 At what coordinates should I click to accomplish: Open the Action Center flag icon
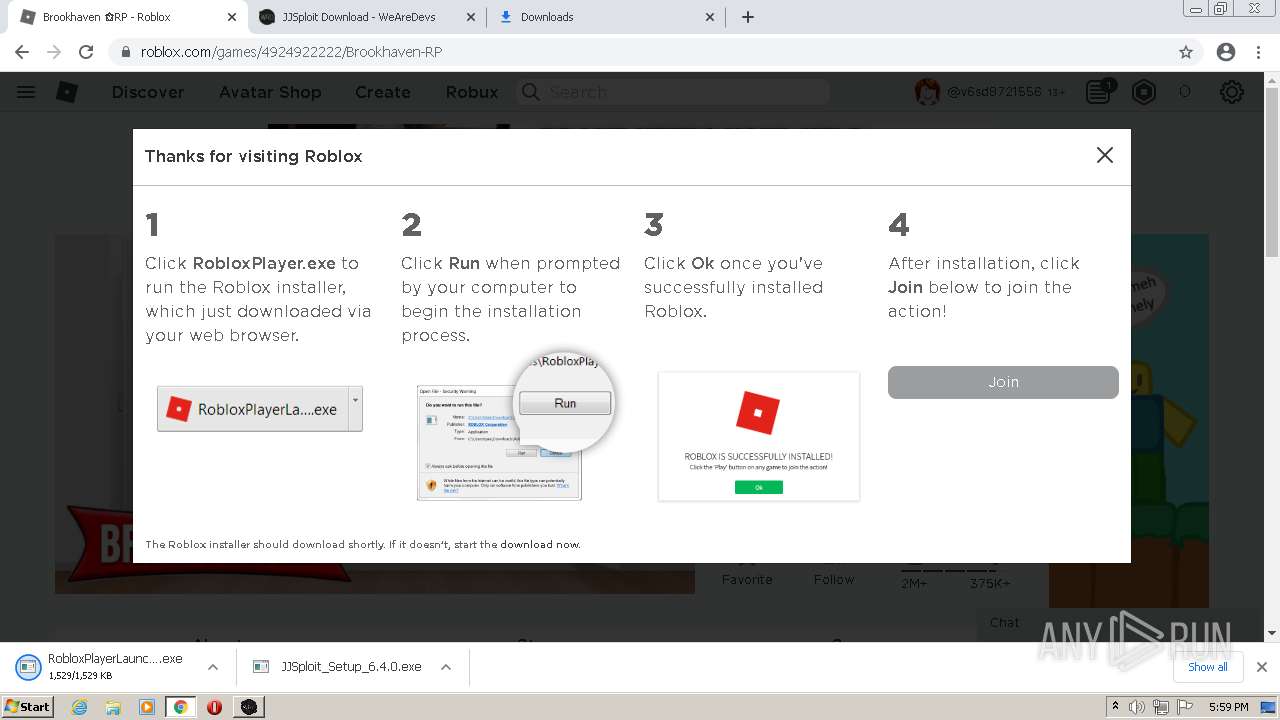(x=1185, y=707)
